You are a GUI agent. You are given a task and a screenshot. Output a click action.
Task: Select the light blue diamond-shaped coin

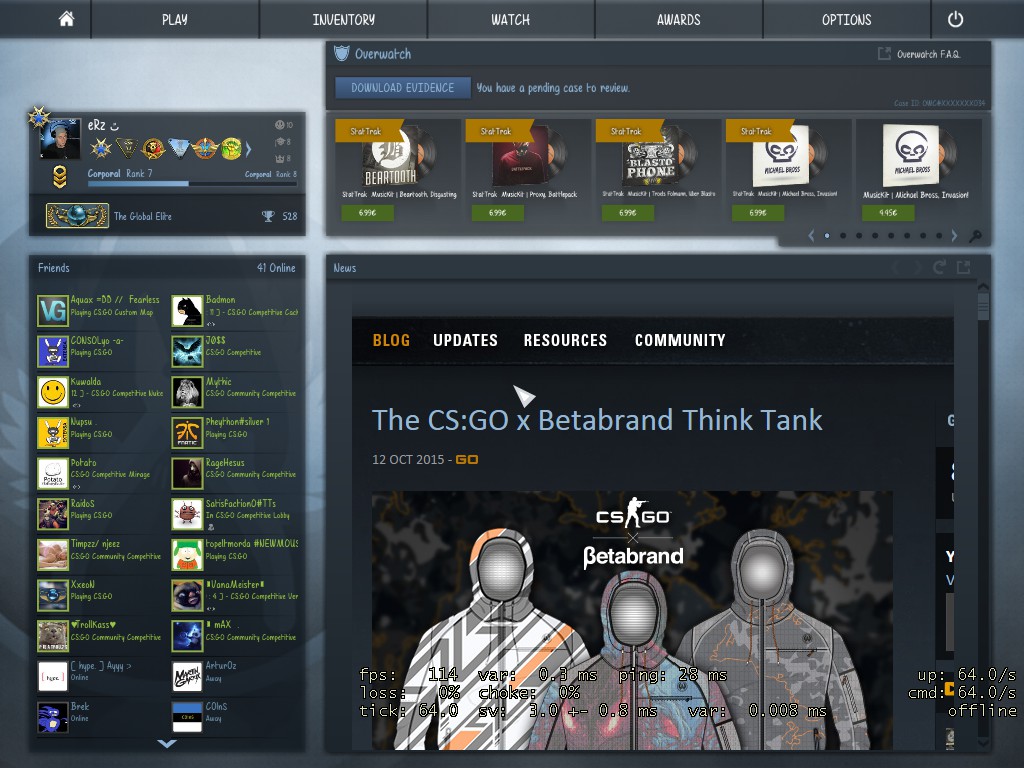point(179,148)
